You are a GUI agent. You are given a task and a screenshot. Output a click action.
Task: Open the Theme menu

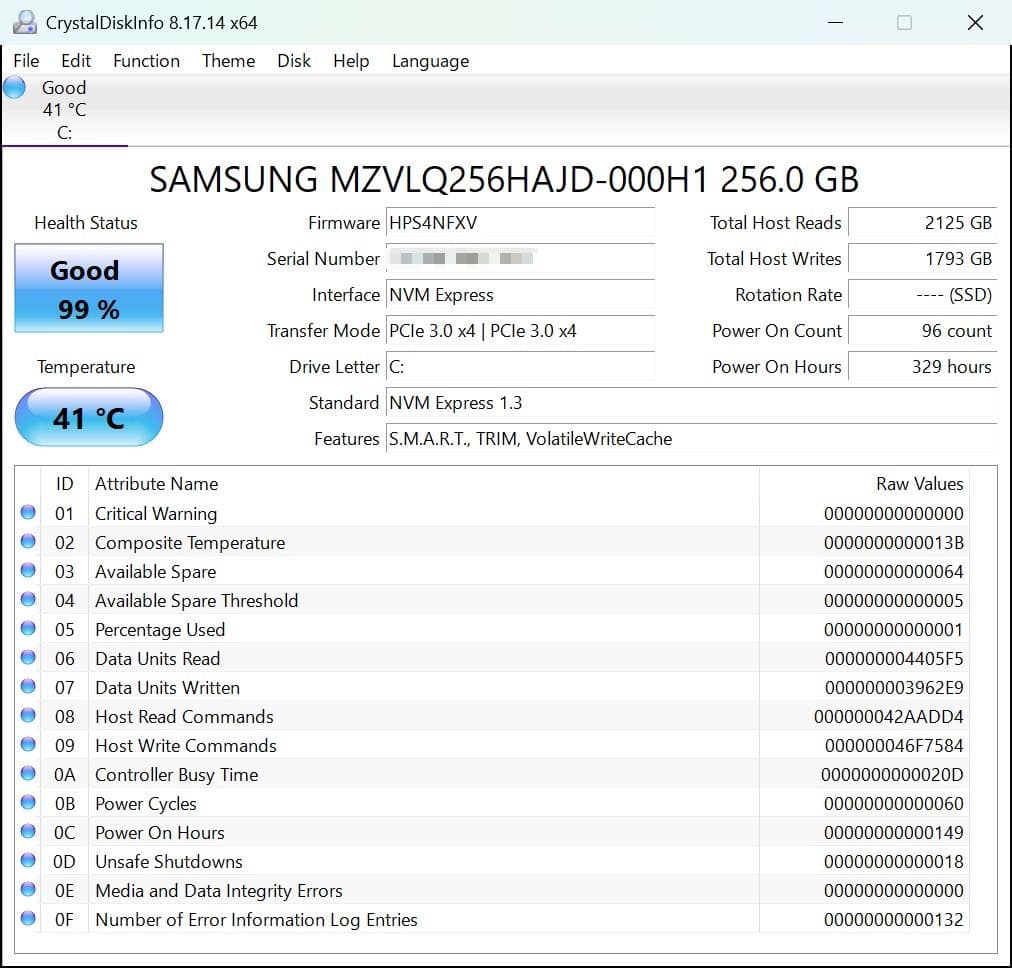click(228, 61)
